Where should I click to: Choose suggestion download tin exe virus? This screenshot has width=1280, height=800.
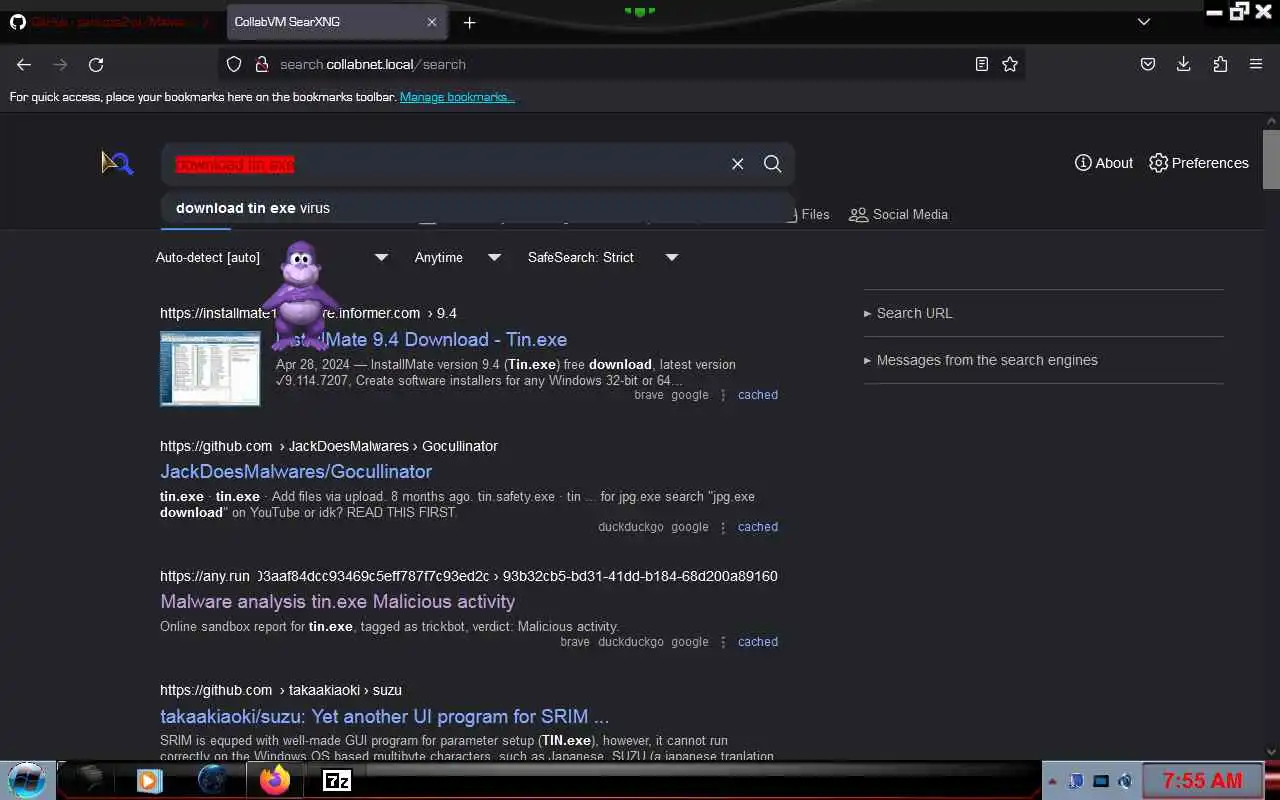(477, 208)
